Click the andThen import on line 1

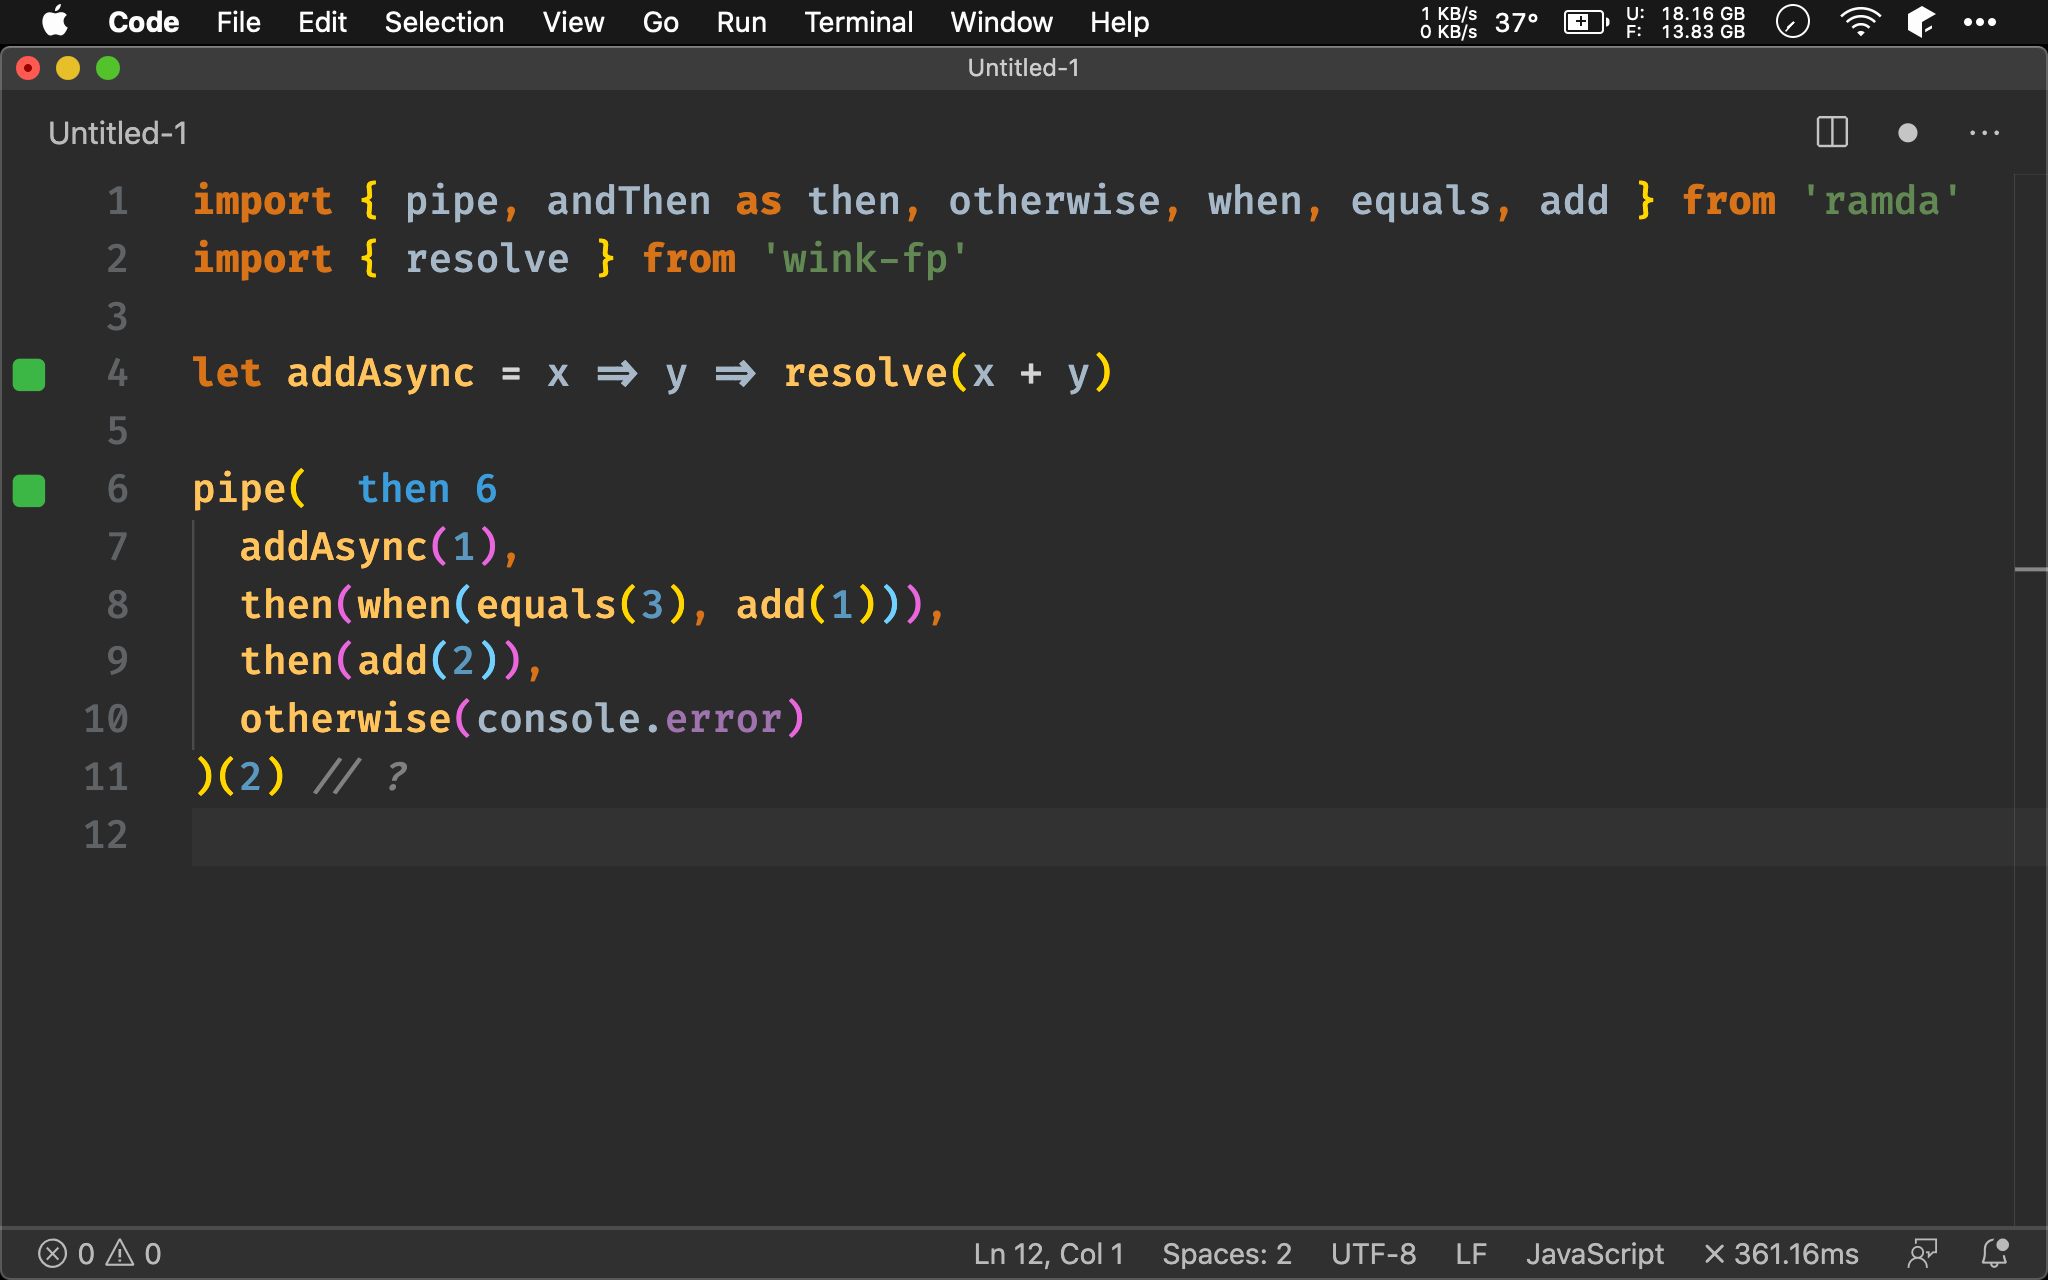click(628, 201)
